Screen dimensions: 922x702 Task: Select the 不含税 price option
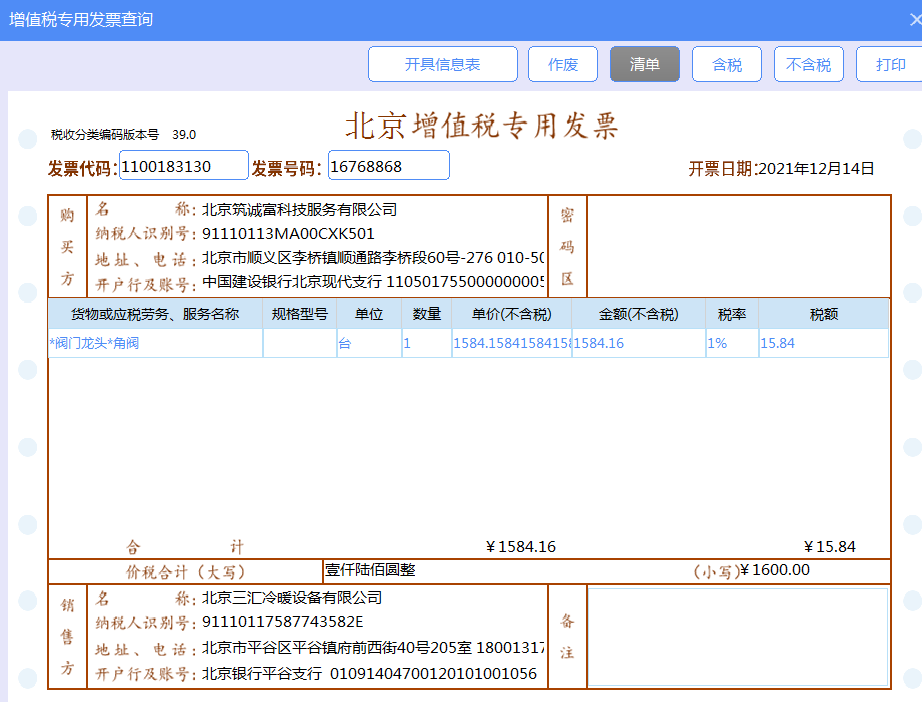(x=808, y=65)
